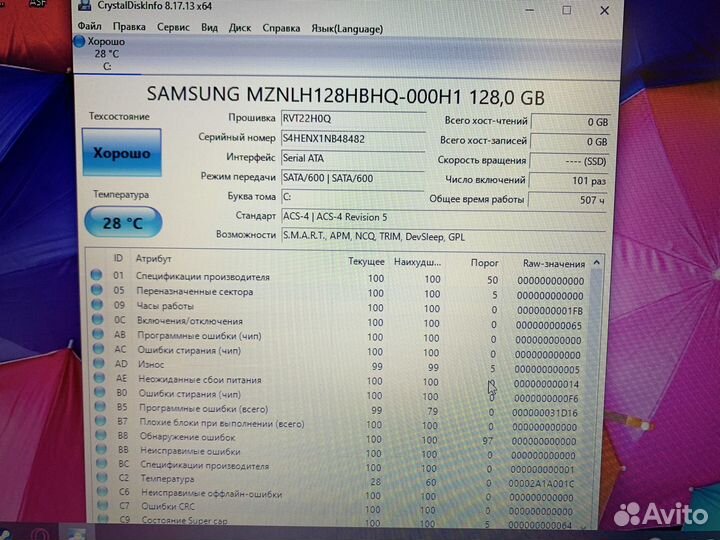
Task: Click the firmware field RVT22H0Q
Action: [x=352, y=118]
